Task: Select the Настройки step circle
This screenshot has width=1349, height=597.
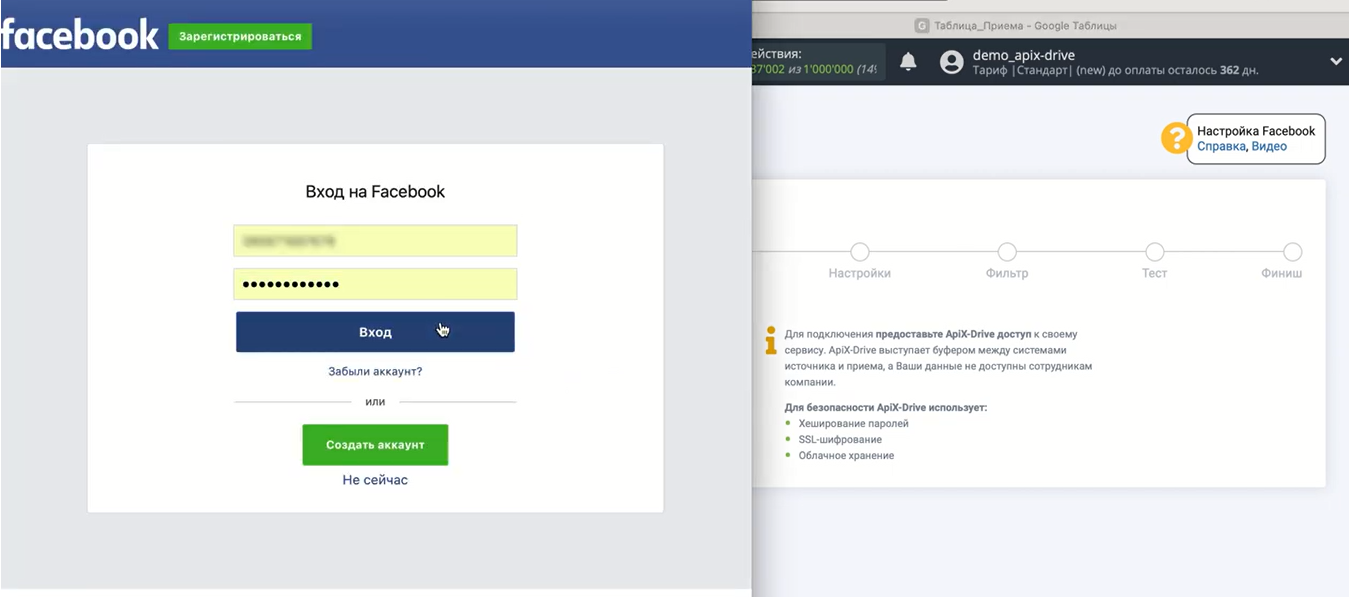Action: (859, 252)
